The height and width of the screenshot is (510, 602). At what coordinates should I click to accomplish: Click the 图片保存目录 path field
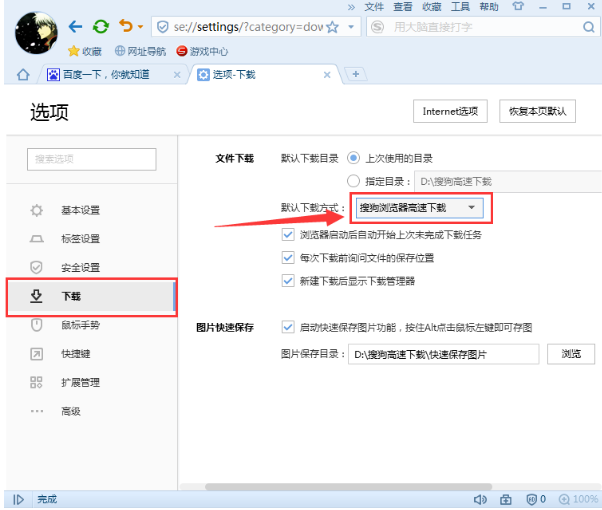click(443, 354)
